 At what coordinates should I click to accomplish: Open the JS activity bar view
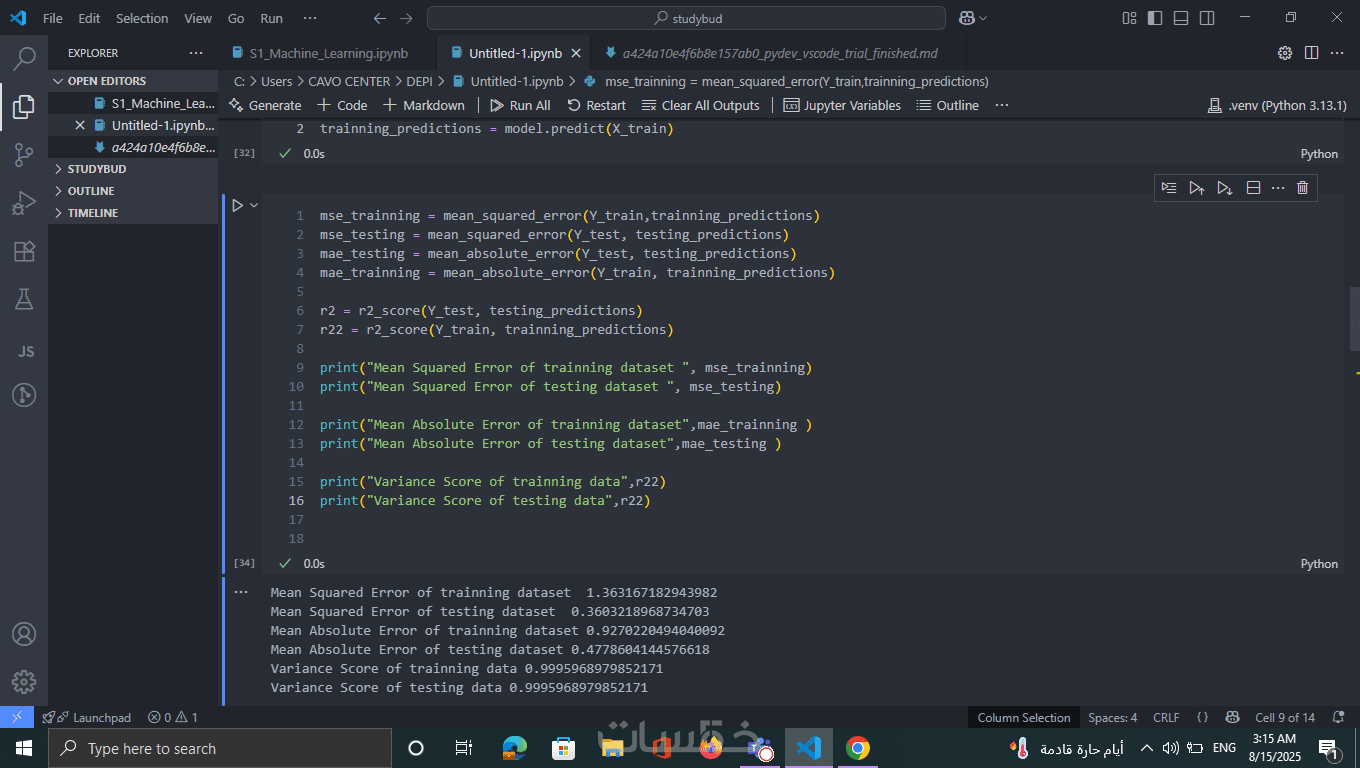(27, 351)
